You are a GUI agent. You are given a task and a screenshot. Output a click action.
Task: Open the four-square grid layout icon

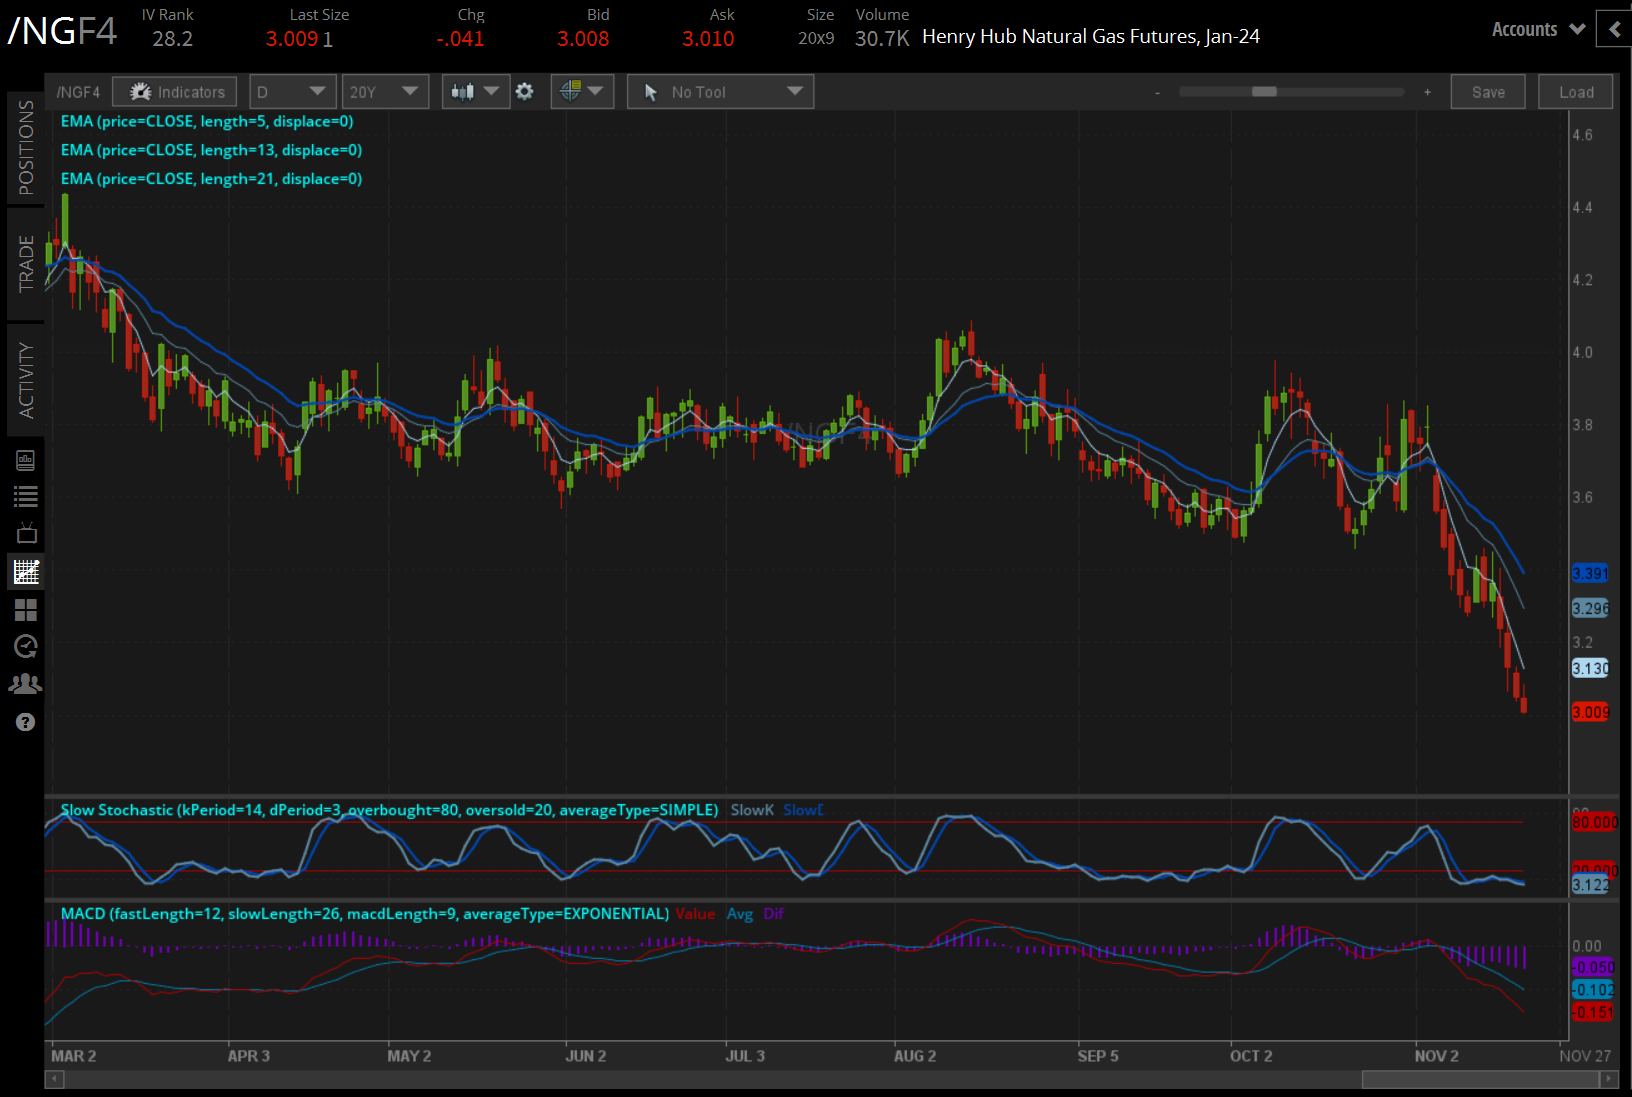pyautogui.click(x=26, y=609)
